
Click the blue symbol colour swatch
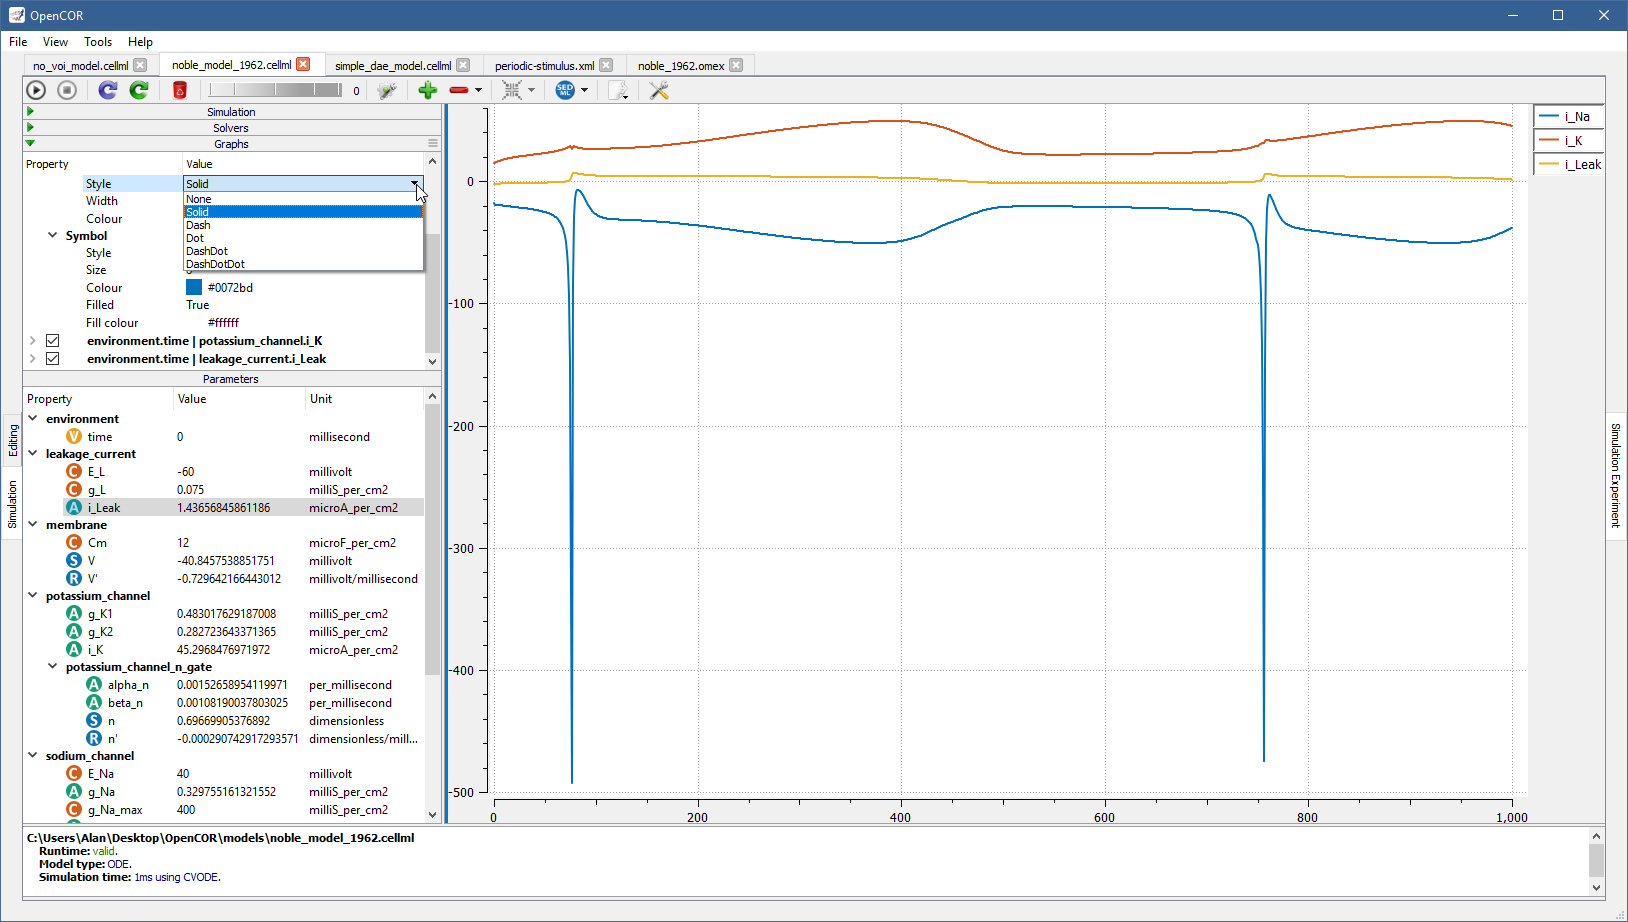(x=194, y=288)
